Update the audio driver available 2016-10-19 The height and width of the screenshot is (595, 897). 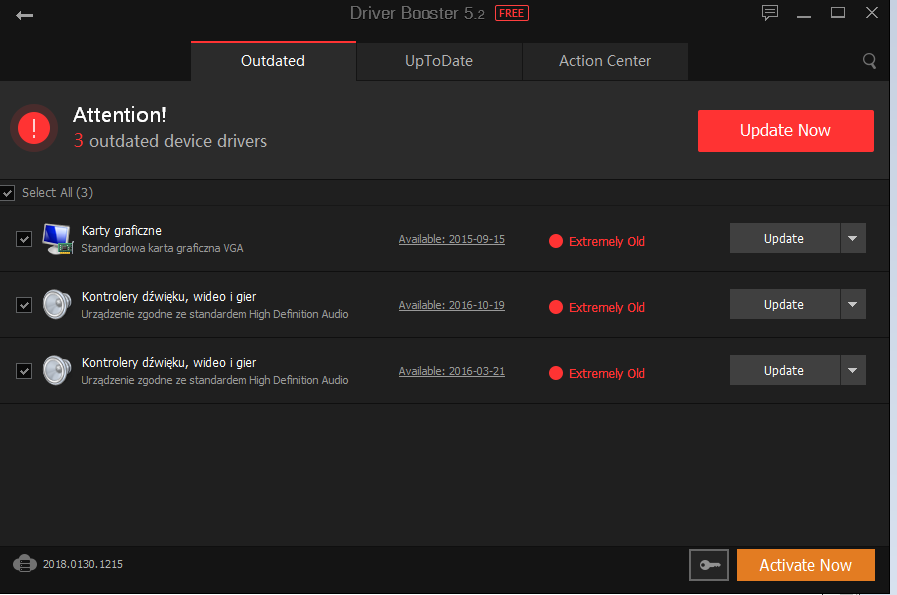[784, 304]
